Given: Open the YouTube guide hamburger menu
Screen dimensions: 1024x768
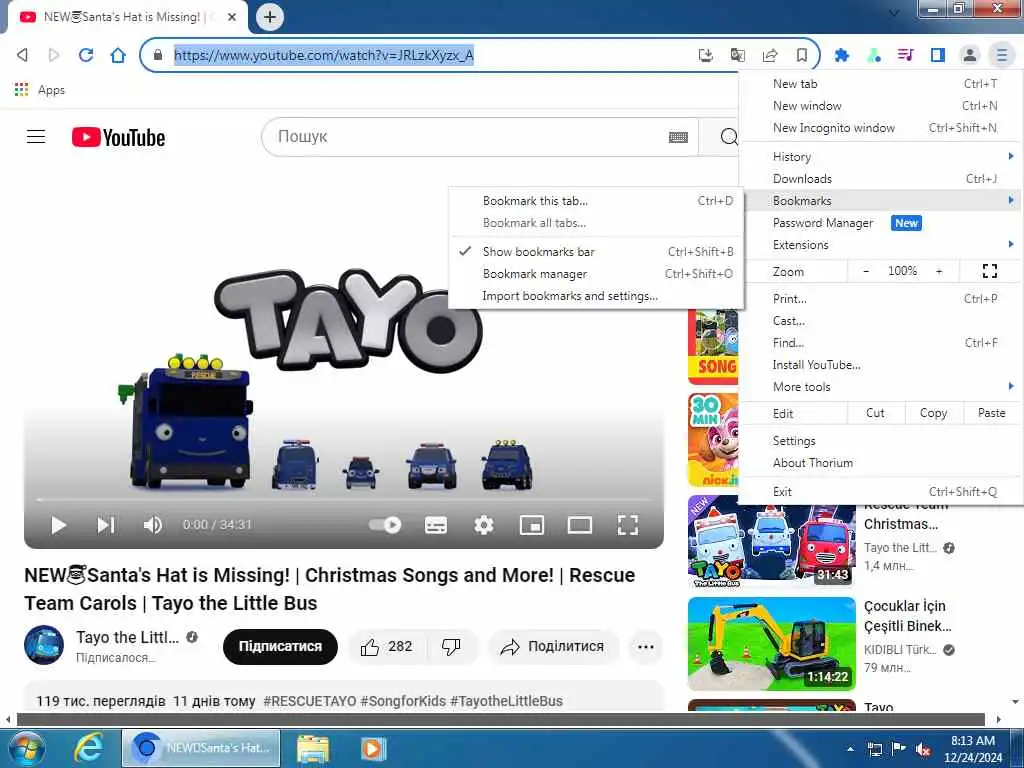Looking at the screenshot, I should (36, 136).
